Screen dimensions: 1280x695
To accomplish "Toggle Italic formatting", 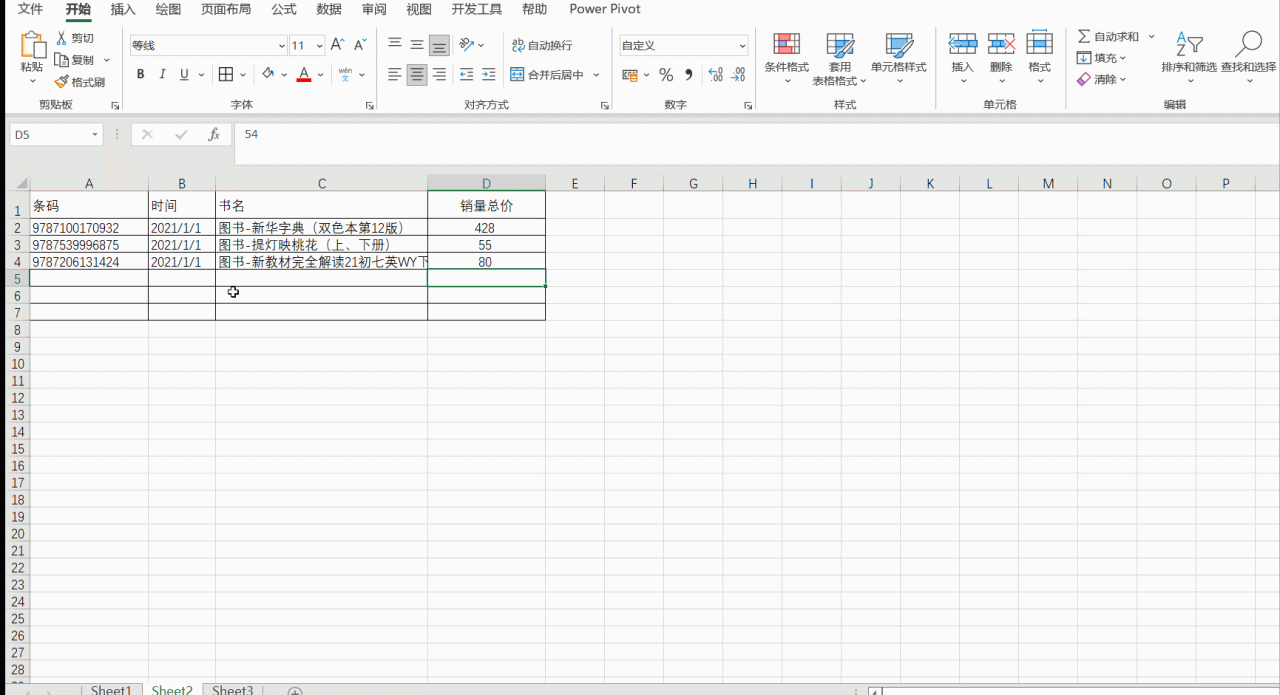I will click(162, 75).
